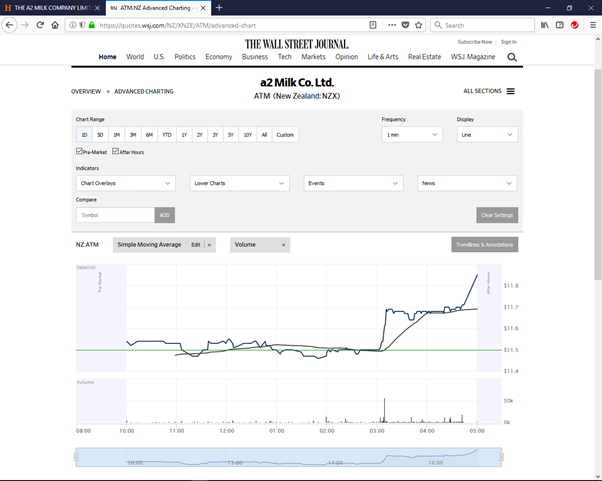
Task: Select the 5Y chart range
Action: click(x=231, y=135)
